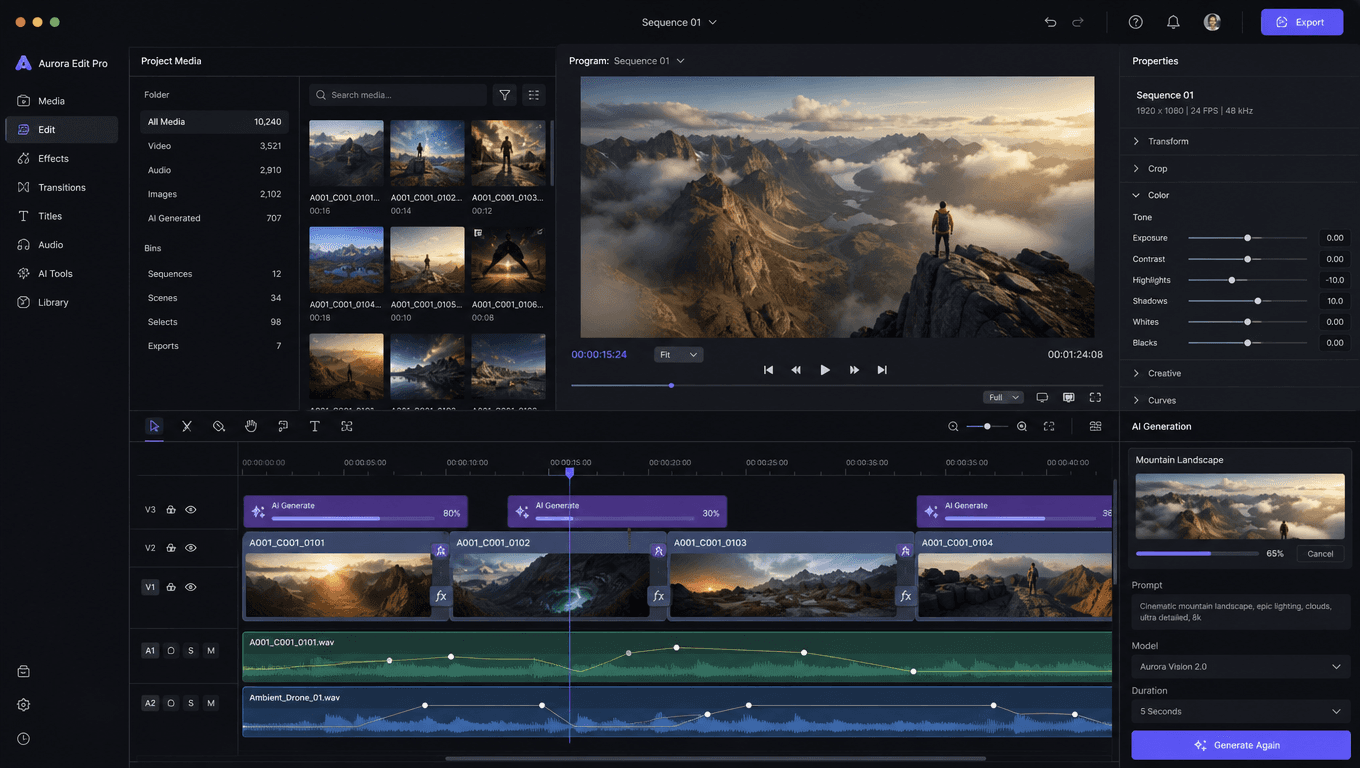1360x768 pixels.
Task: Select the arrow Selection tool in timeline toolbar
Action: point(154,426)
